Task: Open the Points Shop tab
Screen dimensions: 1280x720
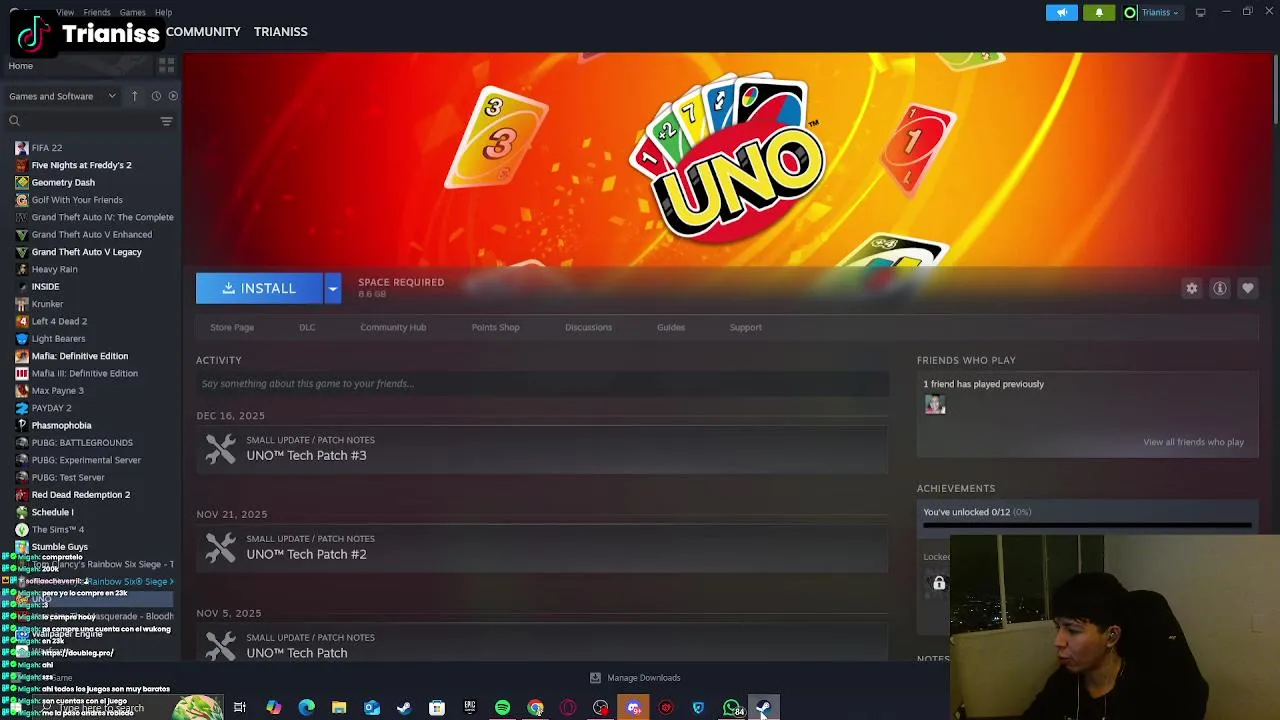Action: click(x=495, y=327)
